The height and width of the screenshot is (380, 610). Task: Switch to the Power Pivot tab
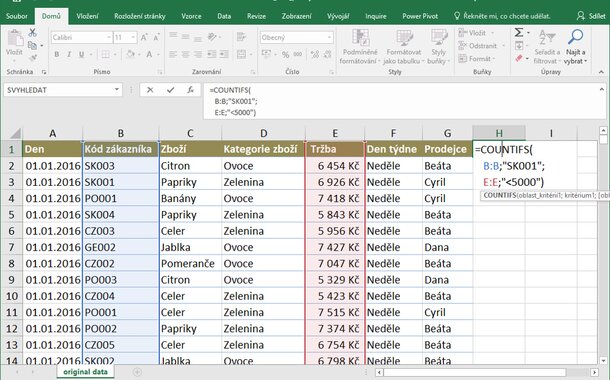[420, 16]
